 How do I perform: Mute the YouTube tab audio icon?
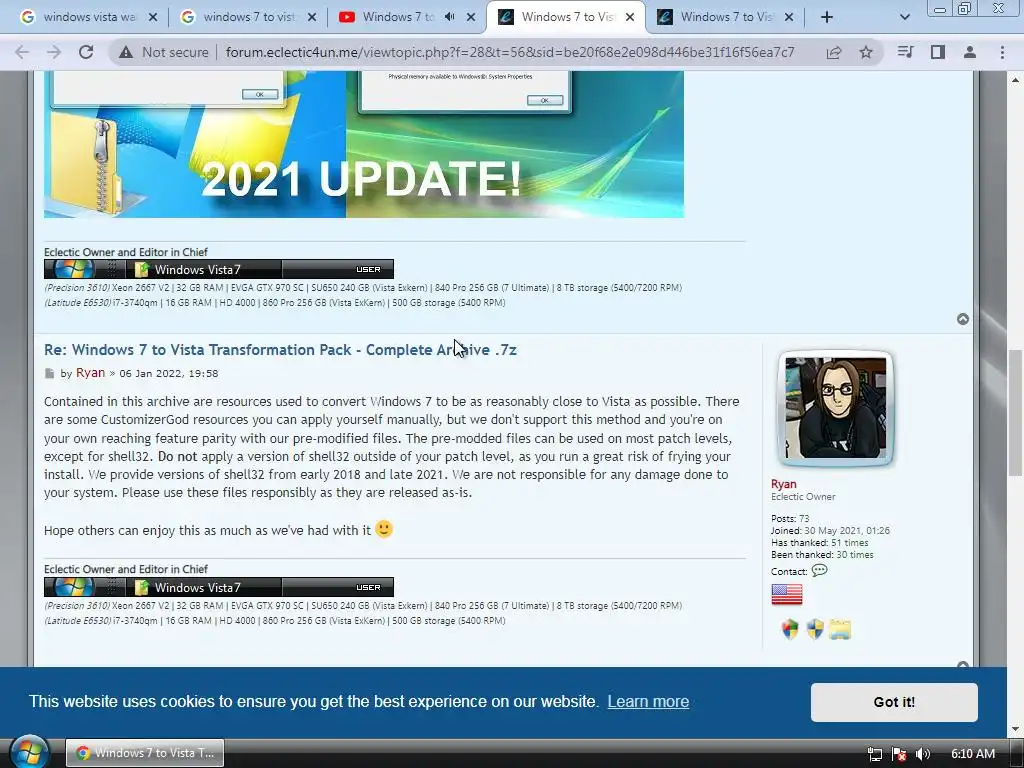(x=449, y=17)
